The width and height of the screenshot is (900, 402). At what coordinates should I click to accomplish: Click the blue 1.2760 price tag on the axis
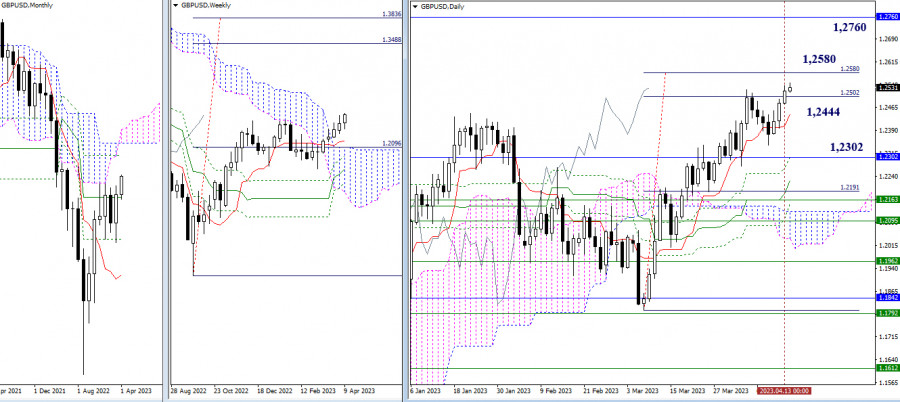[888, 17]
